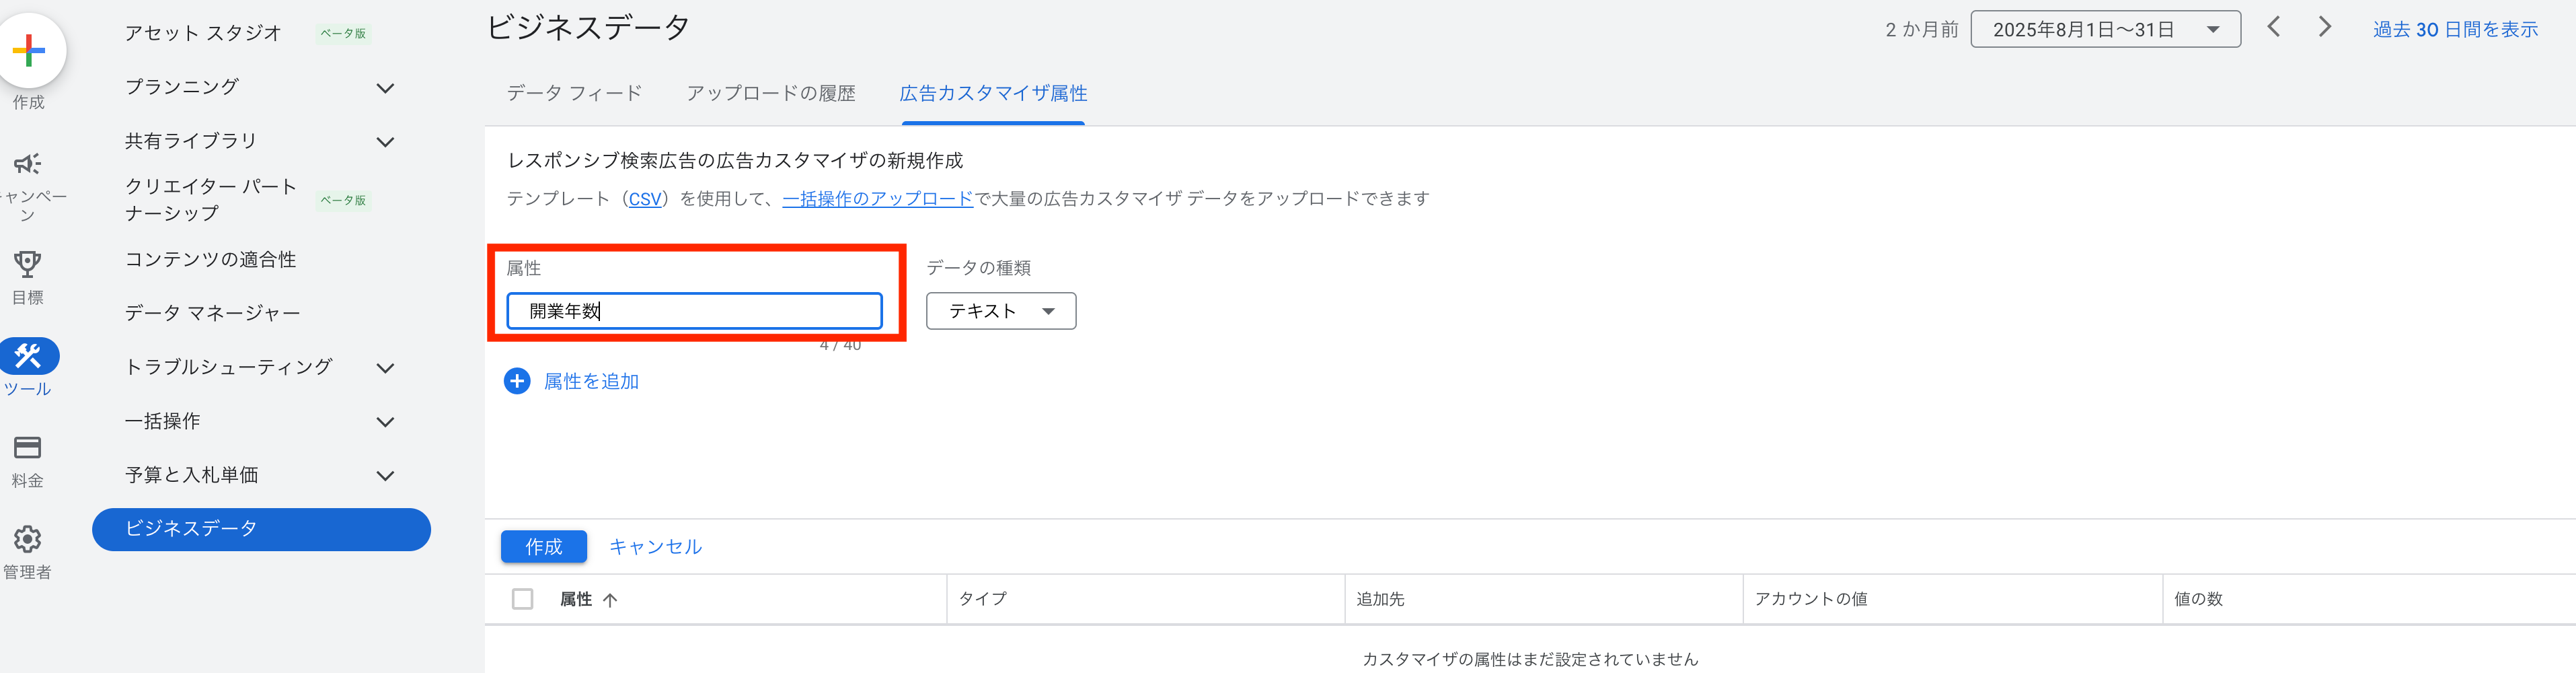Click the 過去 30 日間を表示 link
This screenshot has width=2576, height=673.
click(x=2455, y=29)
